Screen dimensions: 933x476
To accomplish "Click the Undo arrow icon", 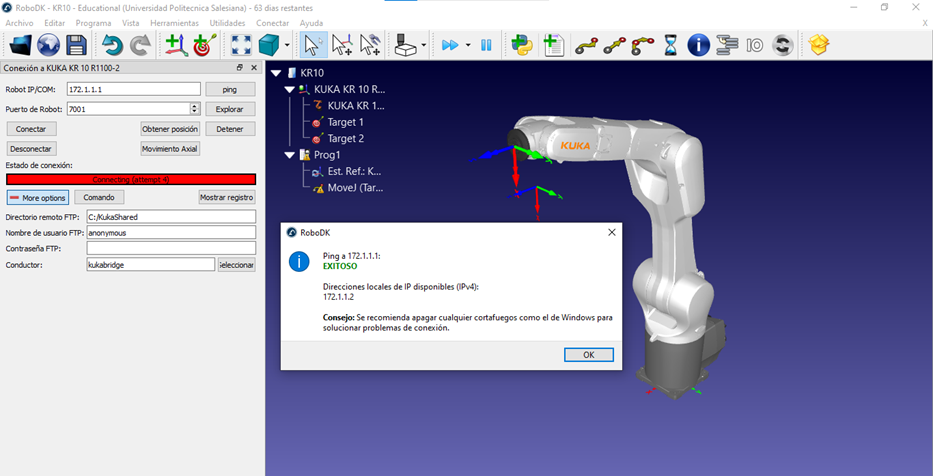I will pyautogui.click(x=112, y=45).
